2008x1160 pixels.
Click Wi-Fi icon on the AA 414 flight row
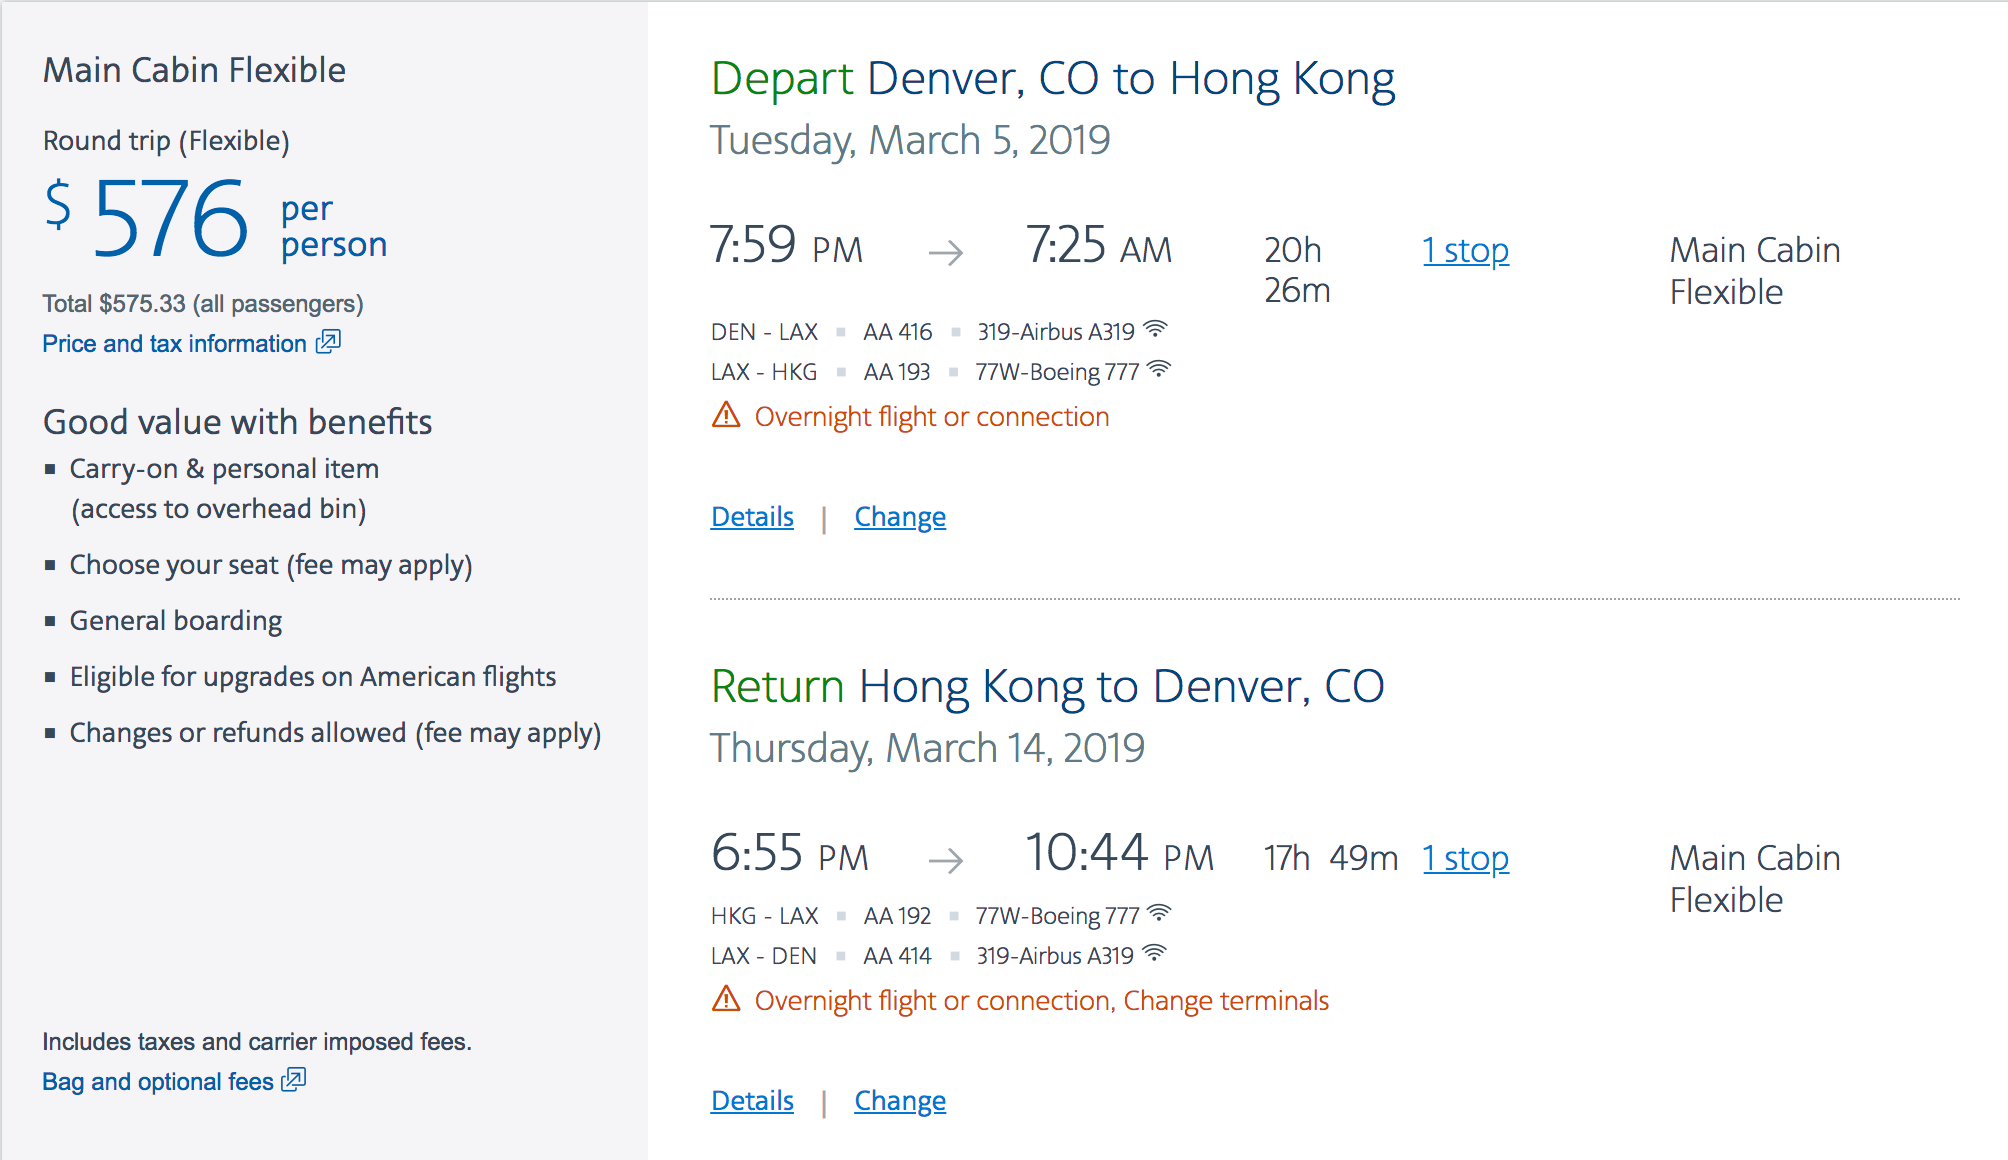pos(1154,953)
